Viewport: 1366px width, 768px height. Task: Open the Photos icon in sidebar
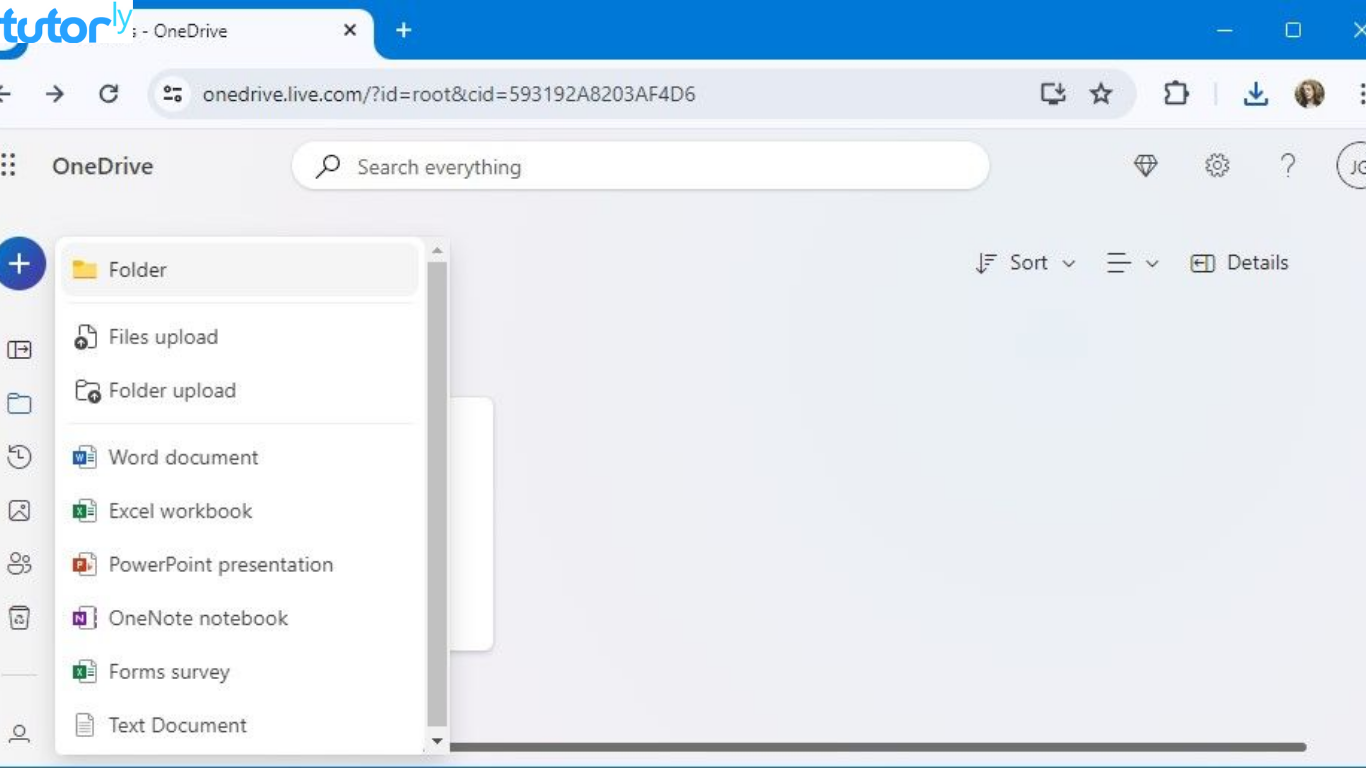click(19, 511)
